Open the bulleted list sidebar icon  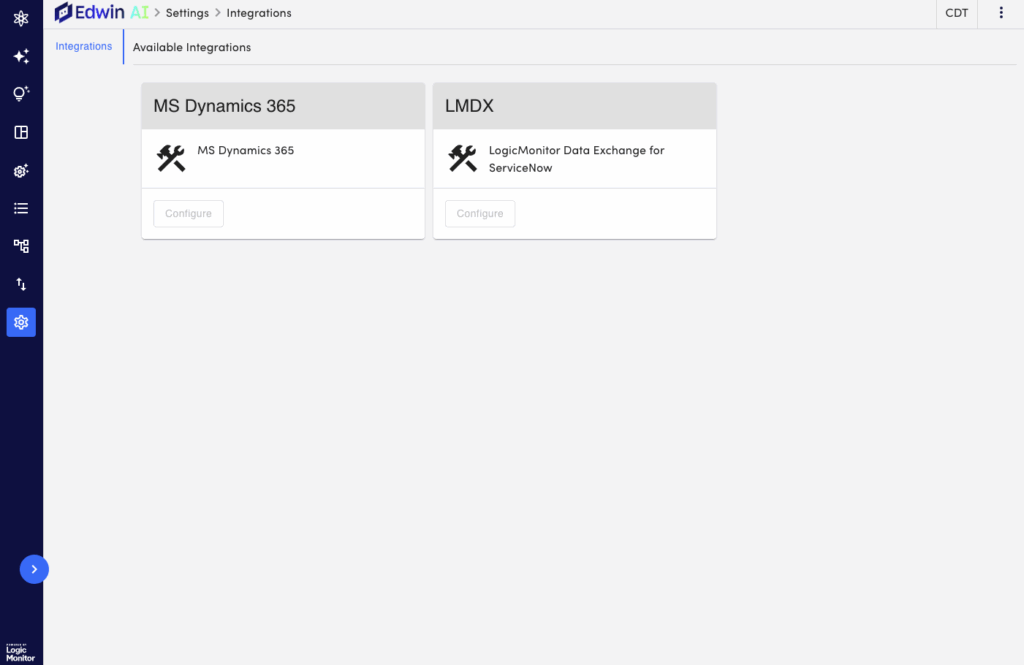click(x=21, y=208)
